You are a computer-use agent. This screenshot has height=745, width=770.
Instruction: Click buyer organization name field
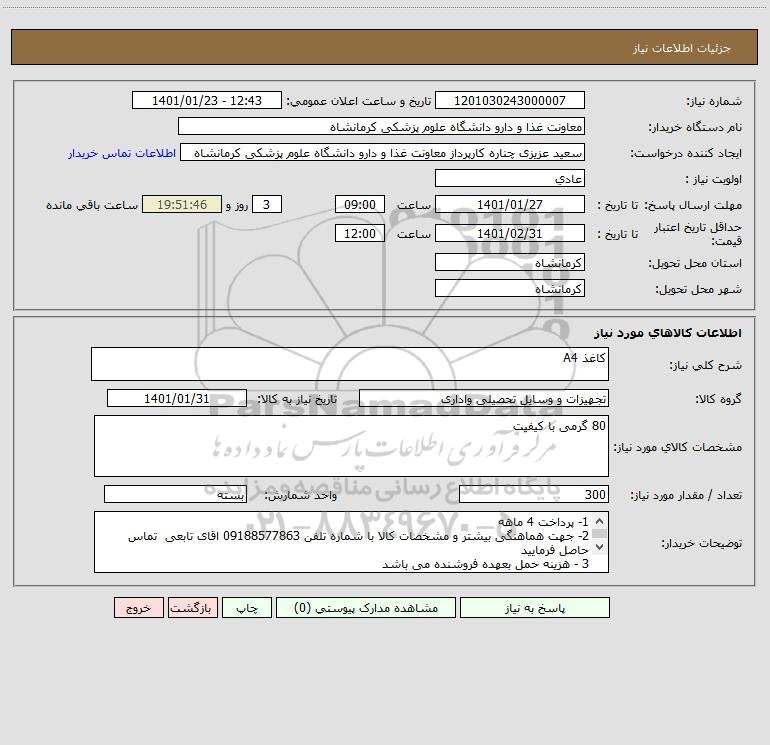(x=381, y=126)
